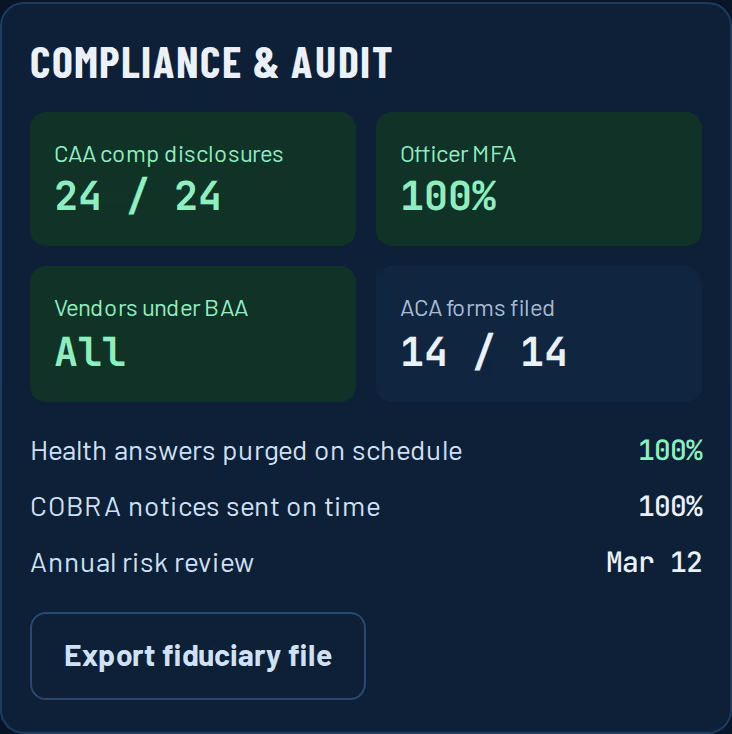Select the ACA forms filed card
732x734 pixels.
point(539,334)
